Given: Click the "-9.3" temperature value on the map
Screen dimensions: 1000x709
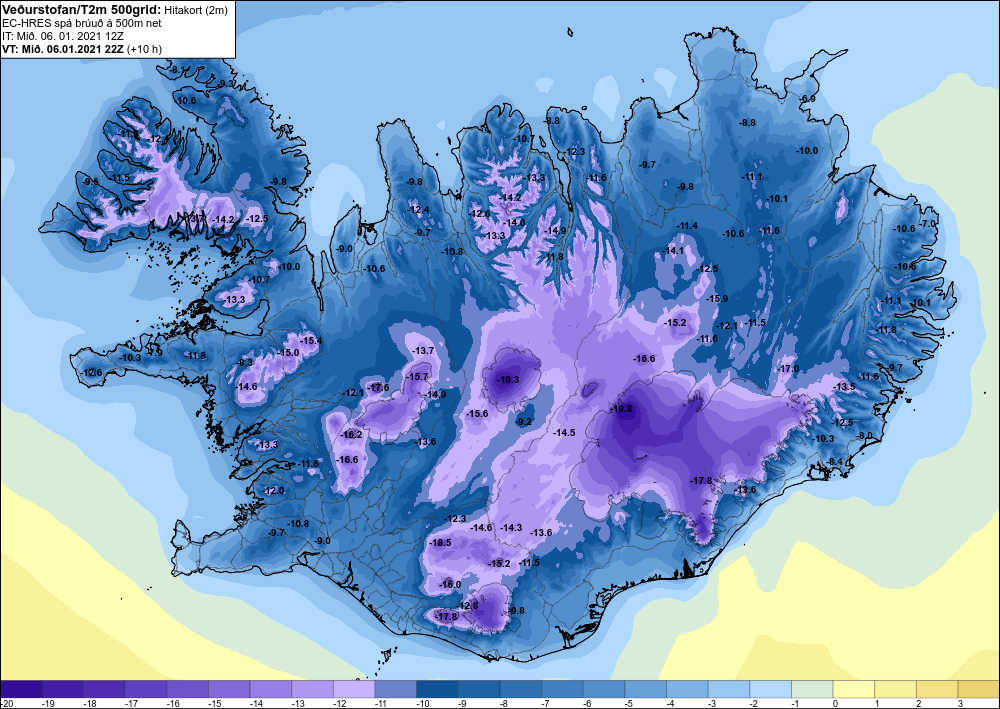Looking at the screenshot, I should coord(226,84).
